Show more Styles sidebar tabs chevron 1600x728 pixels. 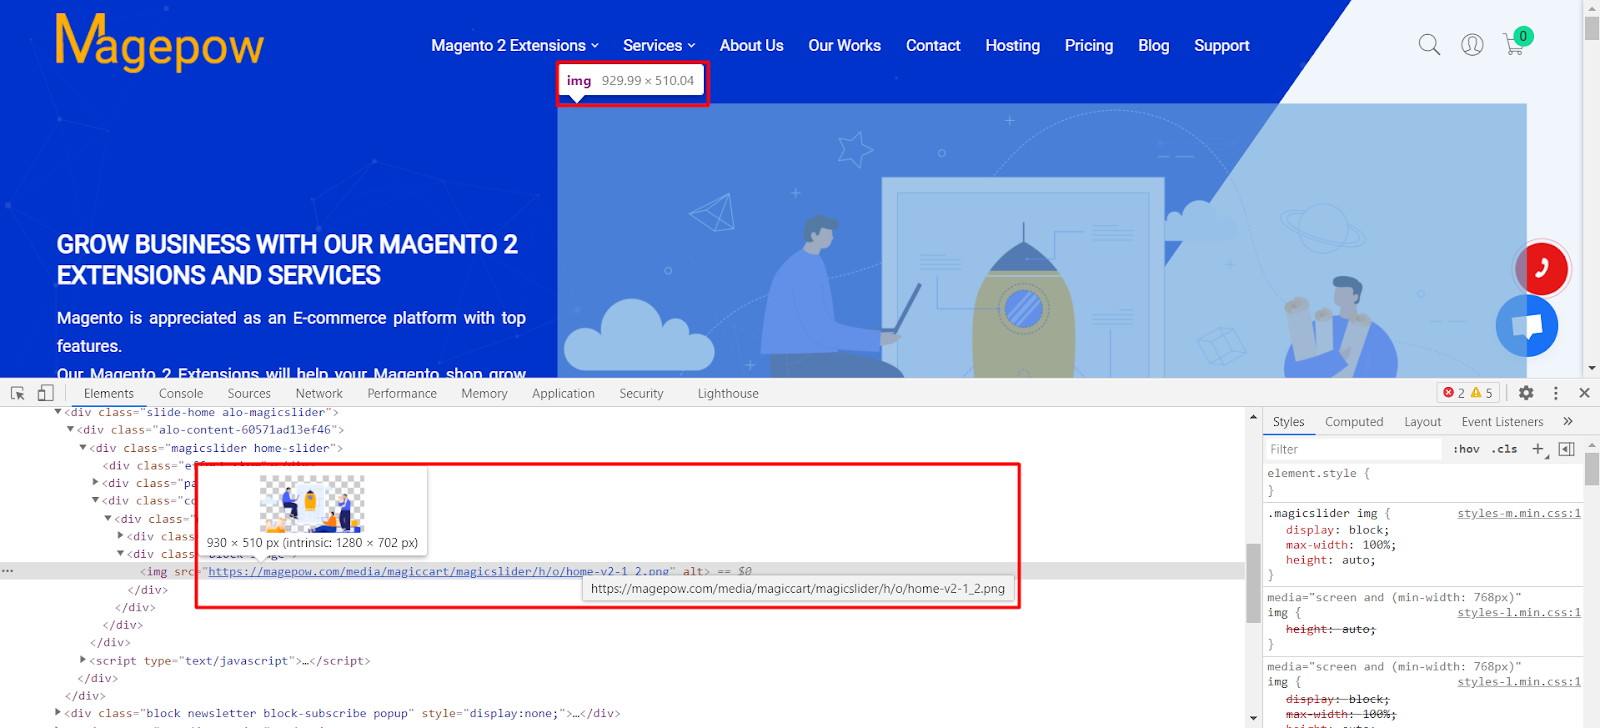tap(1568, 421)
